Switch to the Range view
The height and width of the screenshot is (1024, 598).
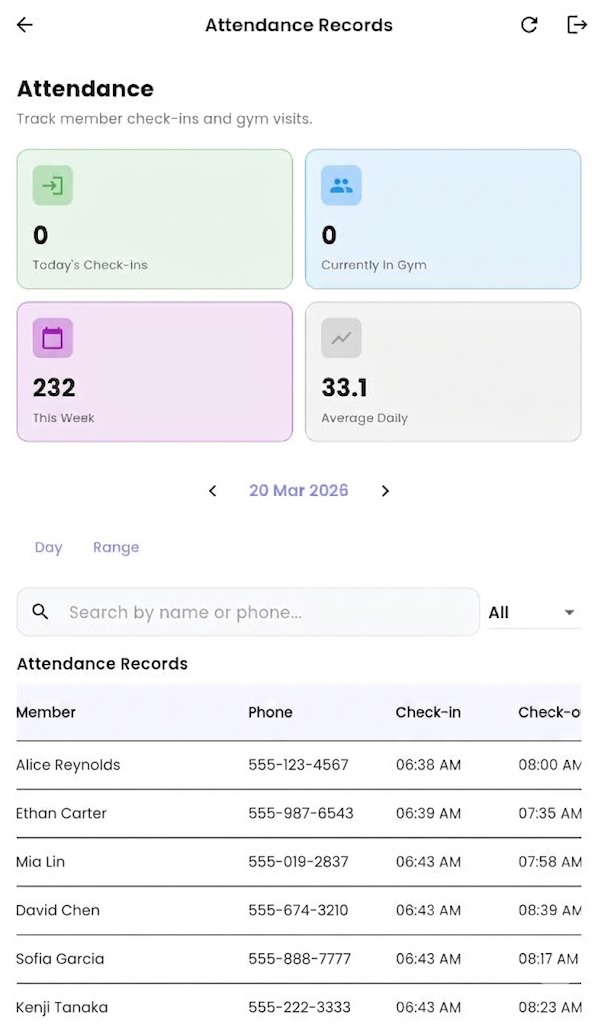116,547
